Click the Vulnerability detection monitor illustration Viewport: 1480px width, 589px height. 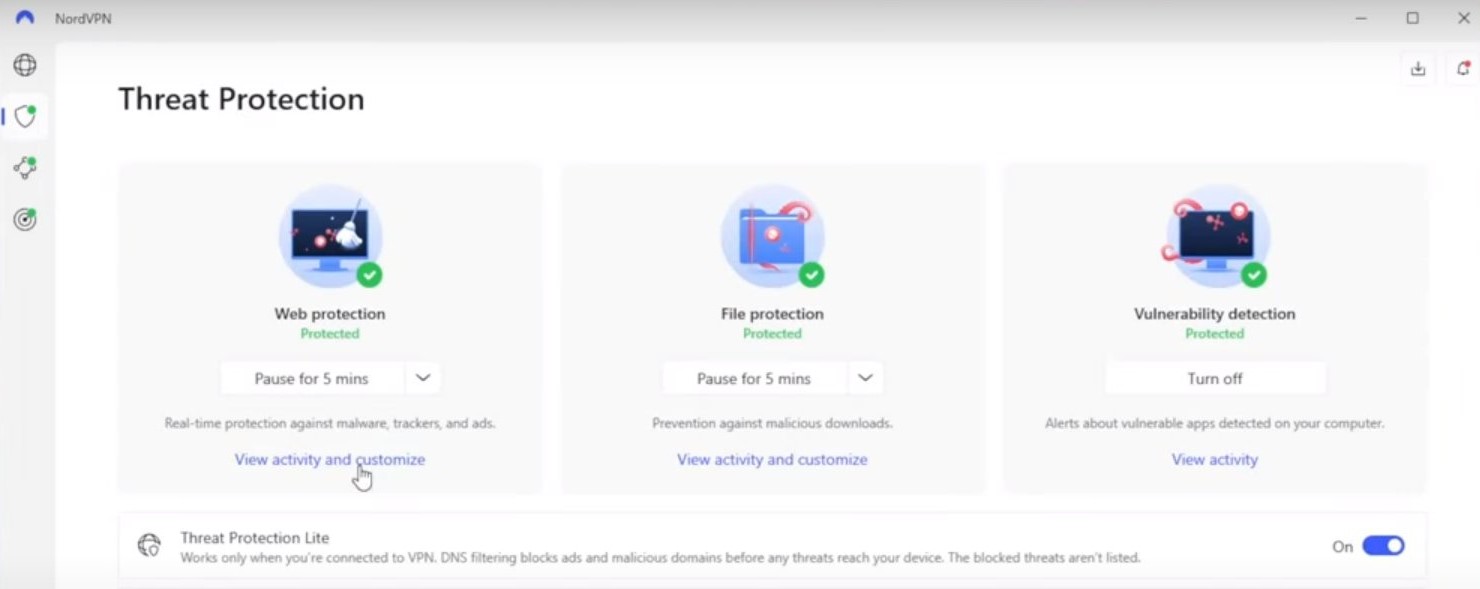point(1216,237)
